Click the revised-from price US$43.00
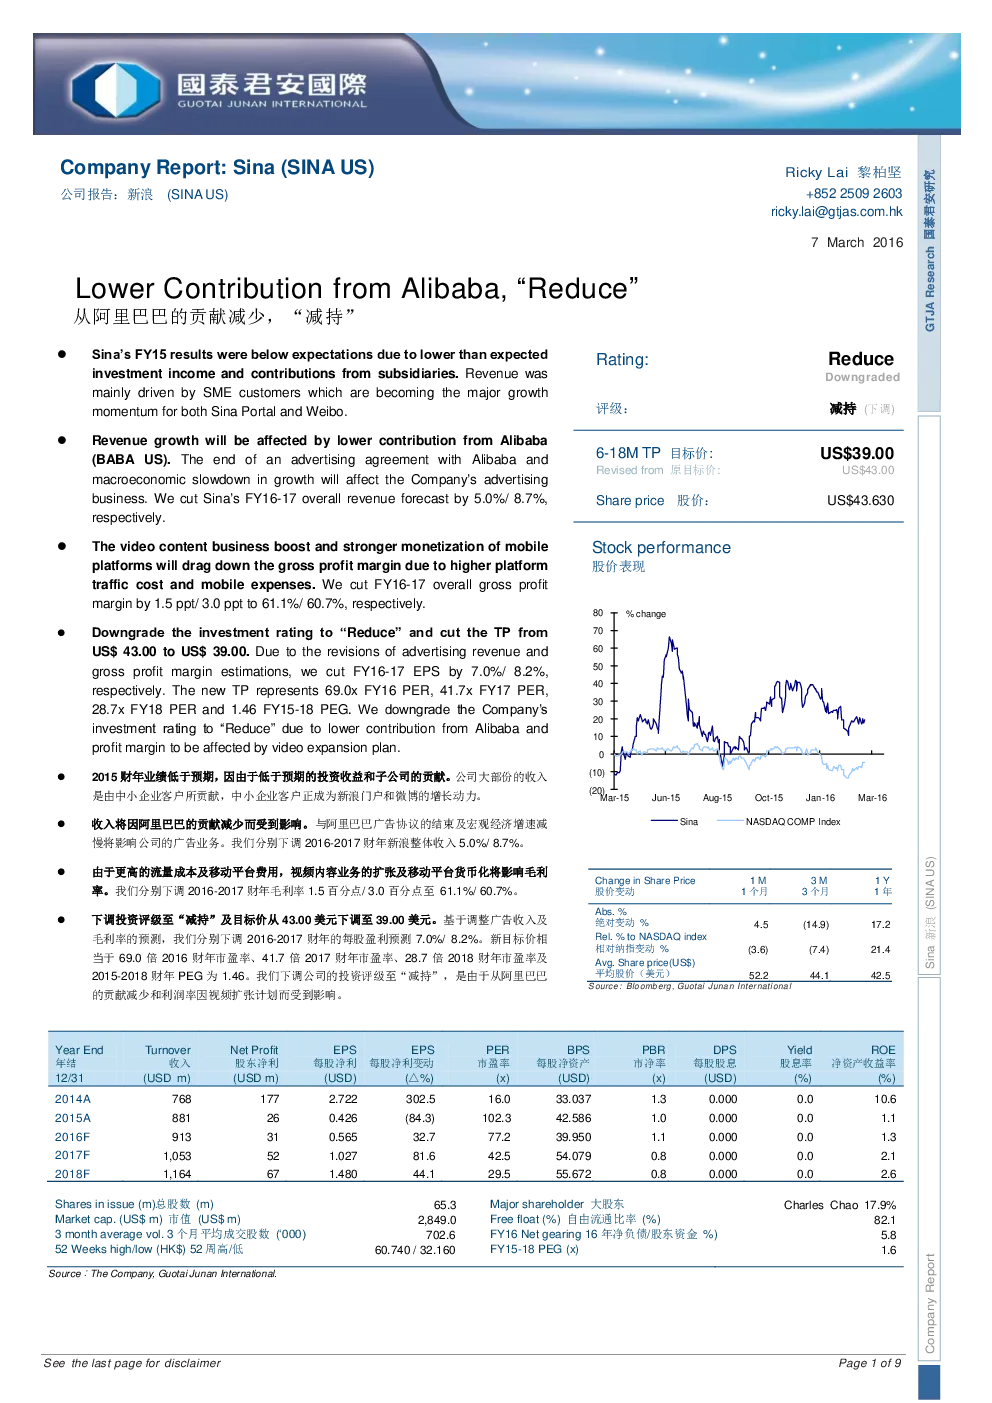The height and width of the screenshot is (1403, 992). point(868,470)
